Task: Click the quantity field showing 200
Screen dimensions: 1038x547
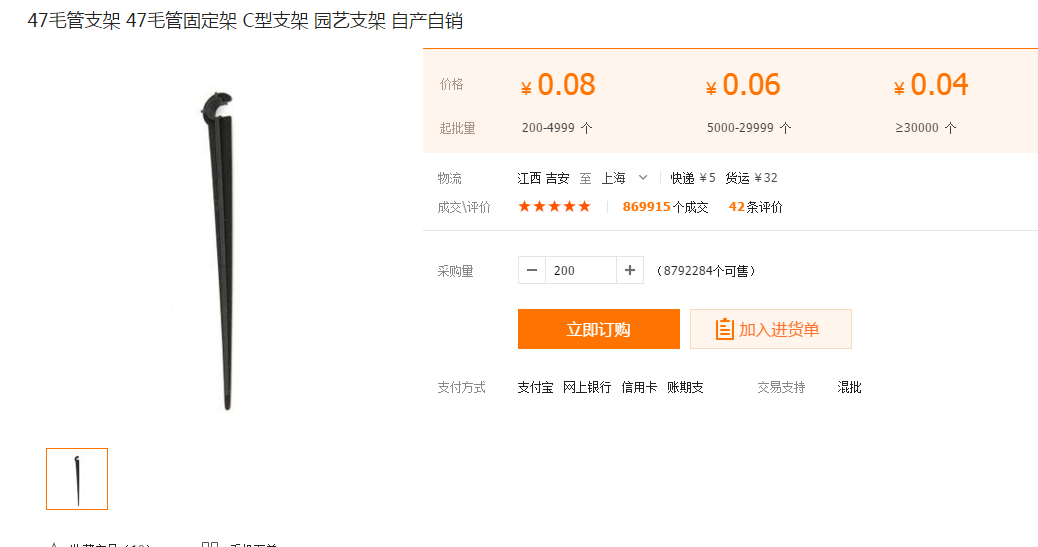Action: (580, 270)
